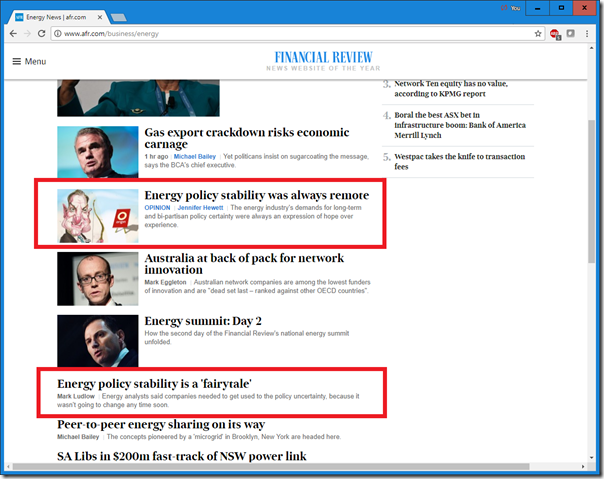The width and height of the screenshot is (604, 479).
Task: Click the horizontal scrollbar right arrow
Action: point(583,467)
